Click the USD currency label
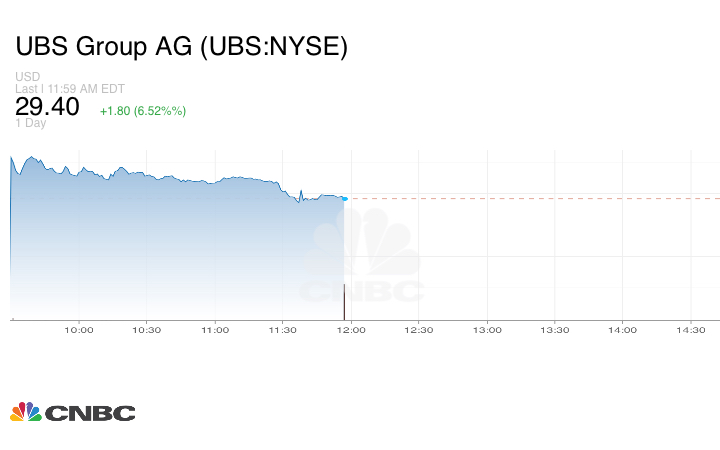The height and width of the screenshot is (450, 720). (x=27, y=77)
